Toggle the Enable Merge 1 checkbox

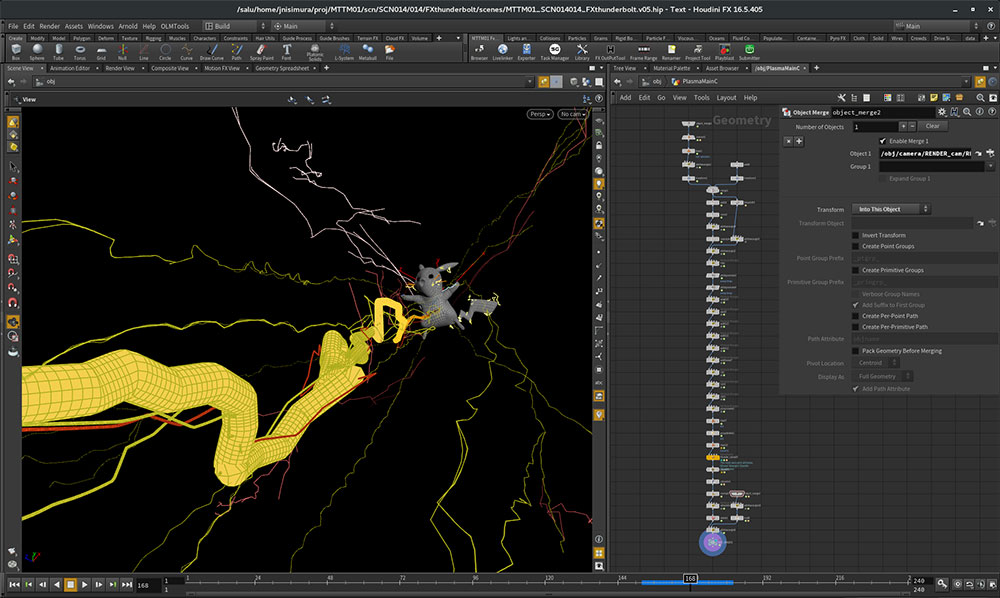[883, 141]
